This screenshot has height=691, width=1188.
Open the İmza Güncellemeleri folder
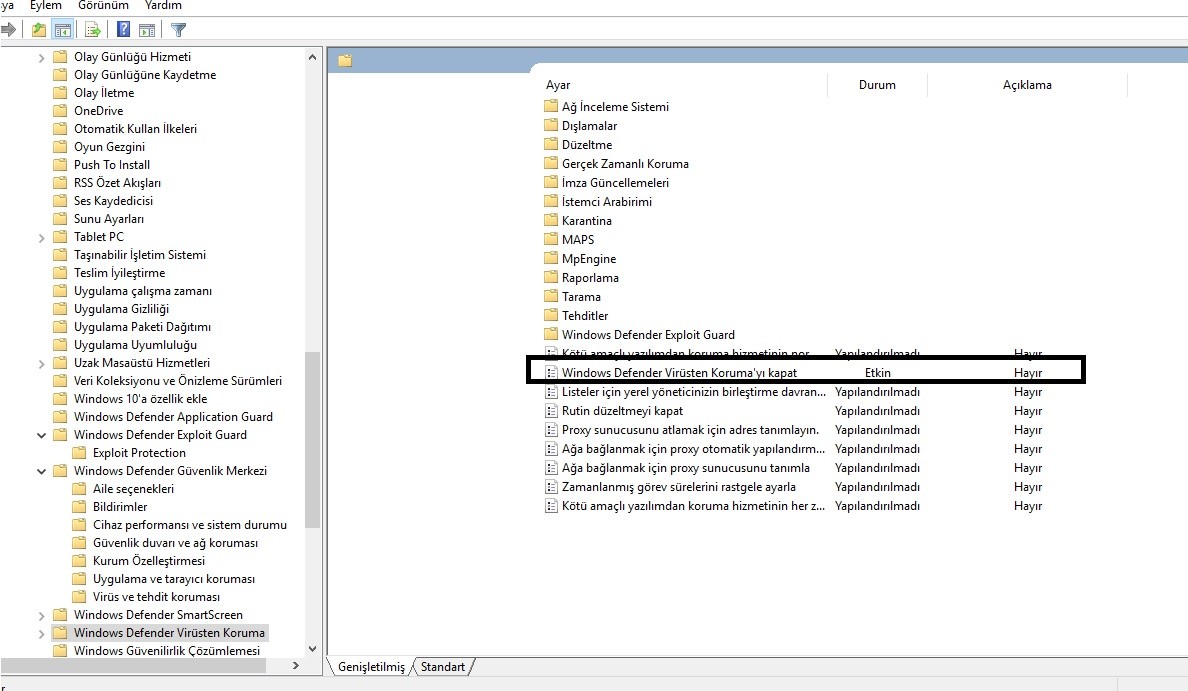coord(615,183)
